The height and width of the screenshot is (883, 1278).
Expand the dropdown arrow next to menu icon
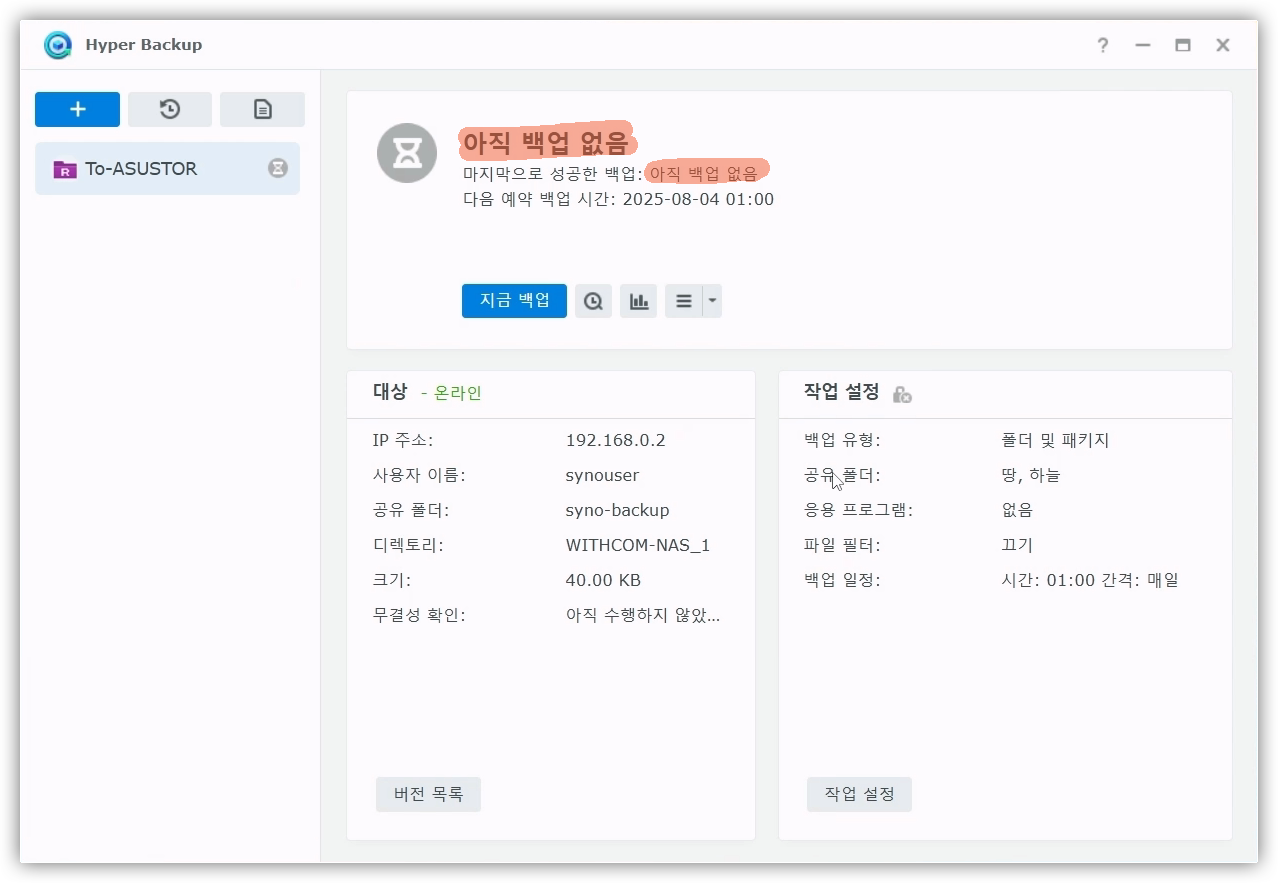[x=712, y=301]
